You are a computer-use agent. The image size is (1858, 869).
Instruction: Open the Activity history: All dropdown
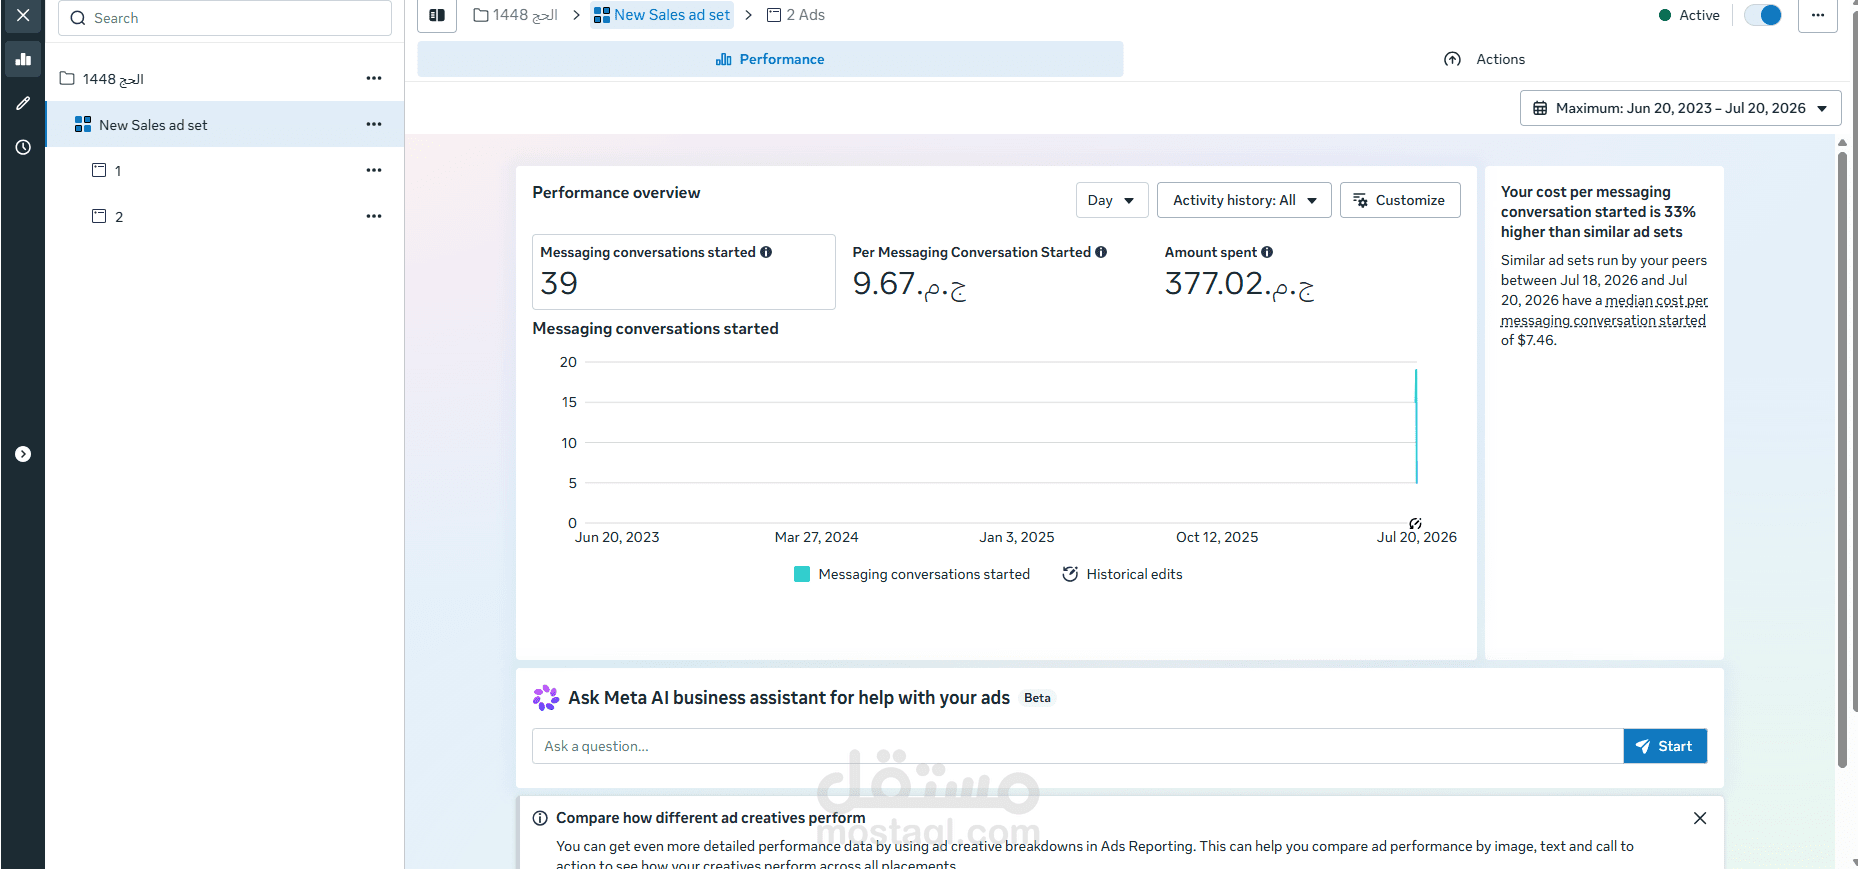pos(1244,200)
